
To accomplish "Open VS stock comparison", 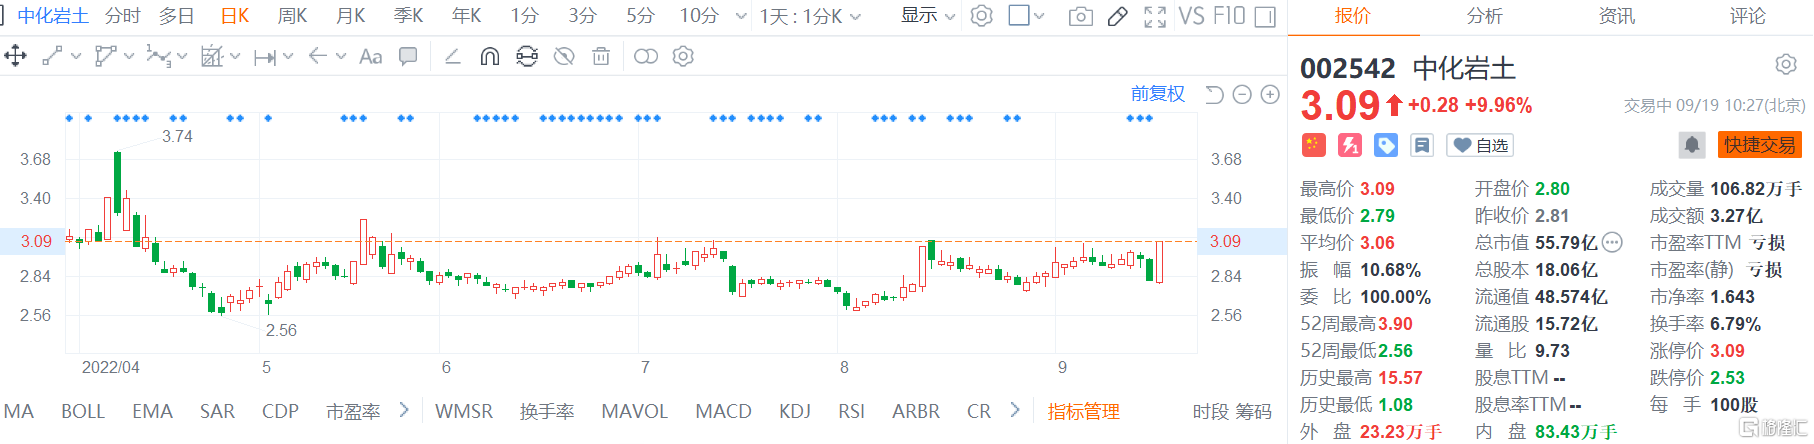I will point(1191,16).
